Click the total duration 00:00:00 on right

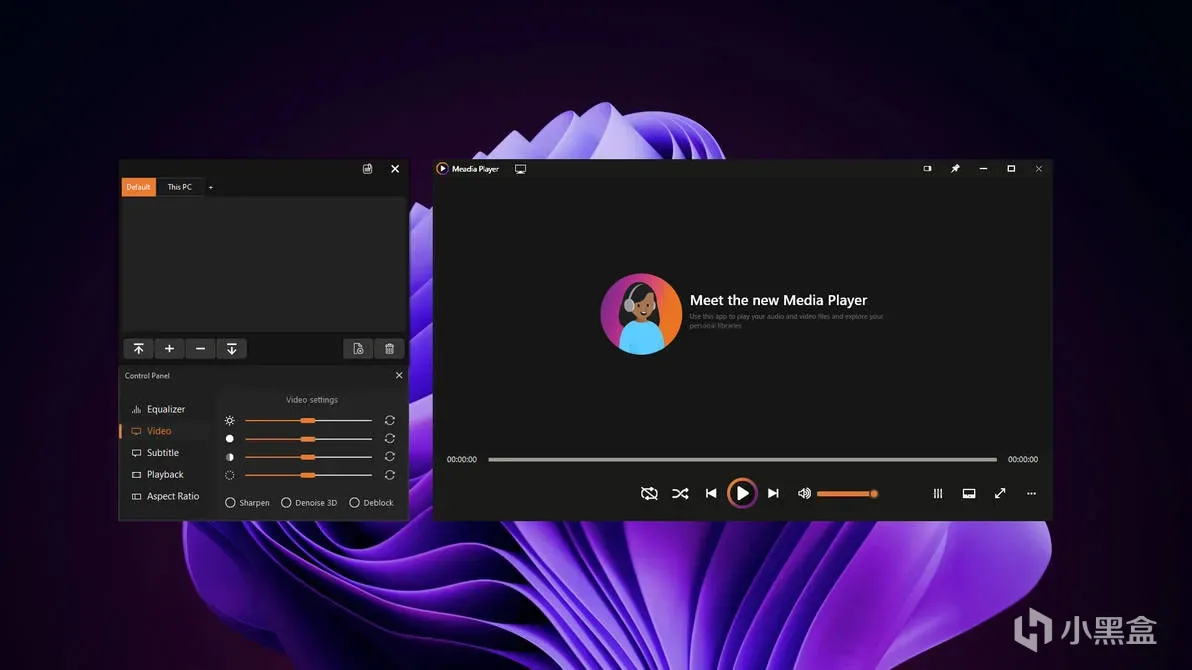[x=1022, y=459]
